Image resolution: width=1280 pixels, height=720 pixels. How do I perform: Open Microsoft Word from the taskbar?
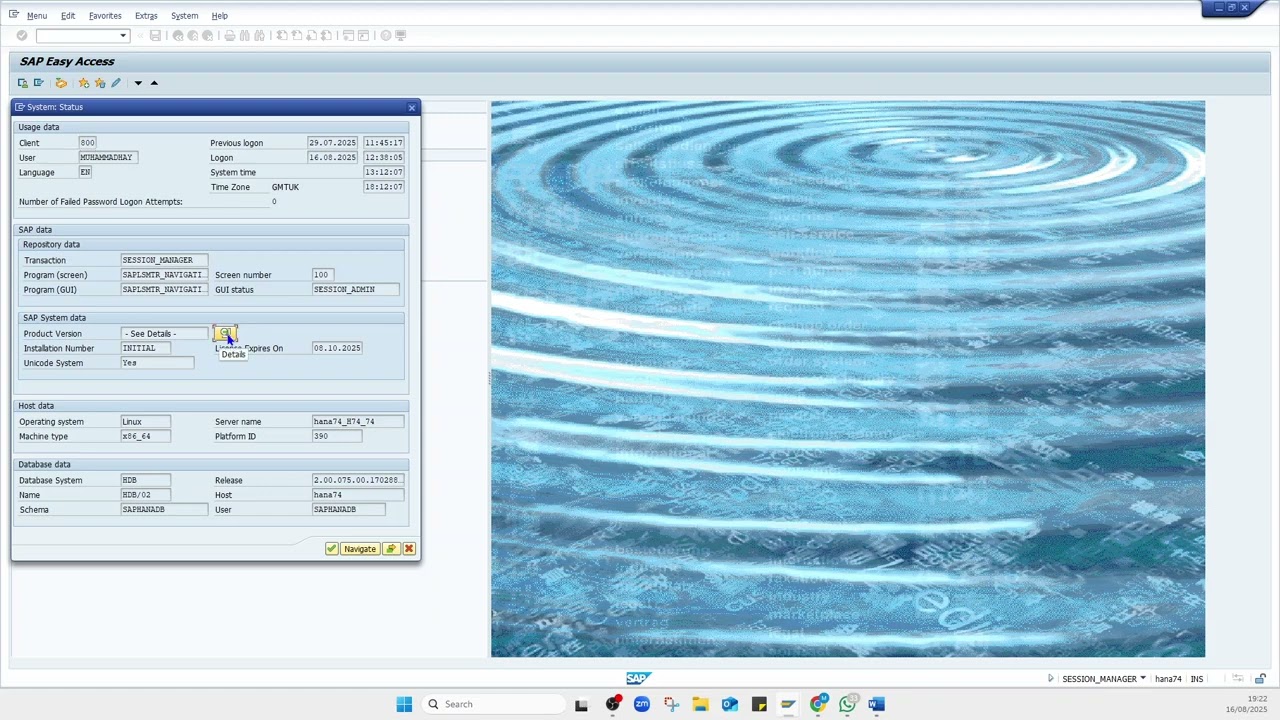click(877, 704)
